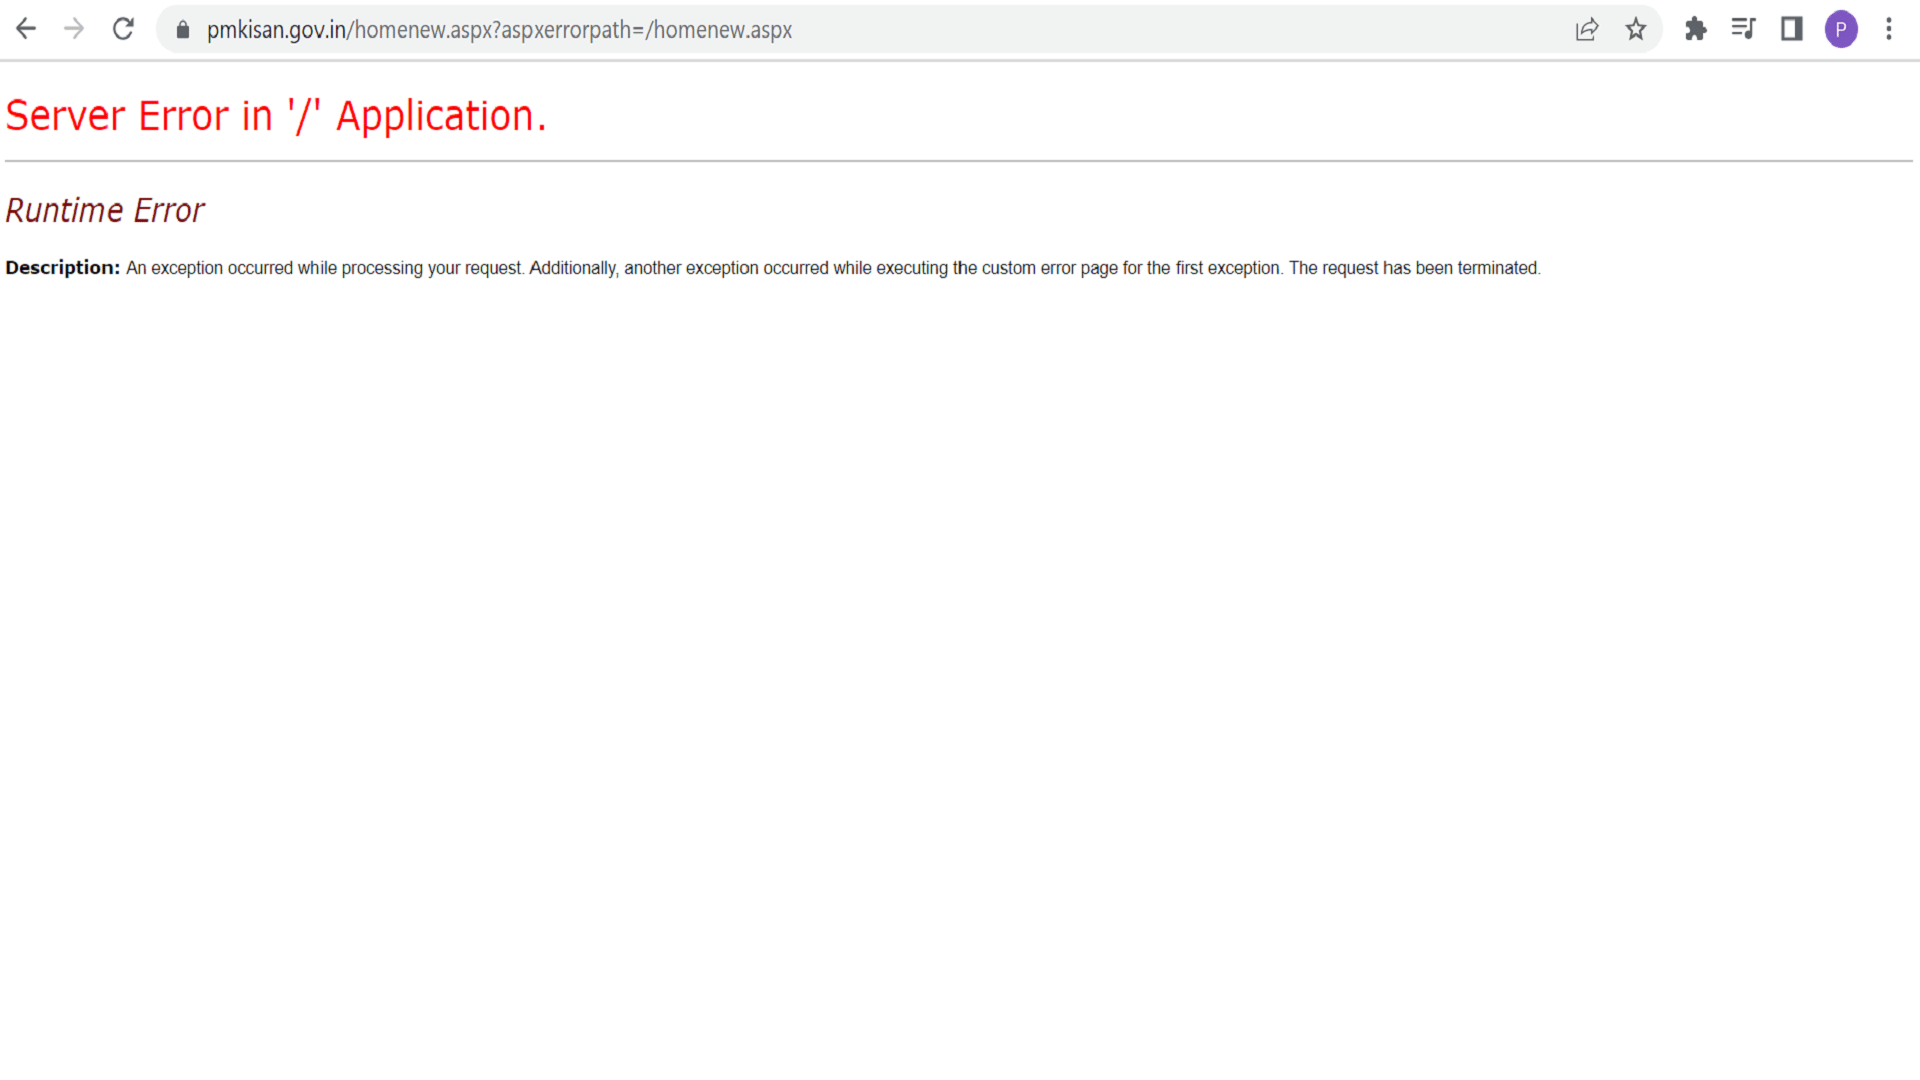Click the purple profile avatar P

coord(1841,29)
